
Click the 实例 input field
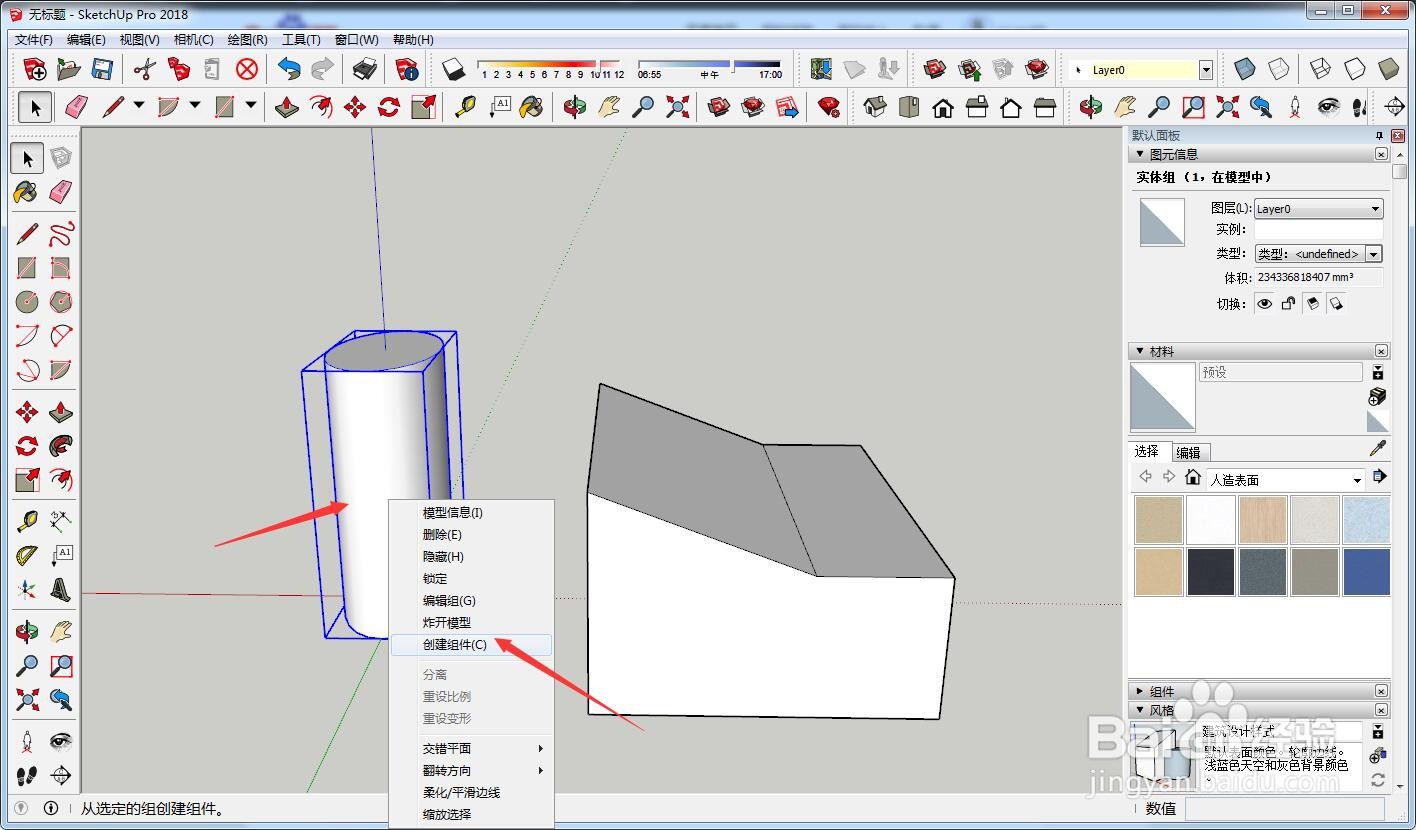click(x=1318, y=230)
